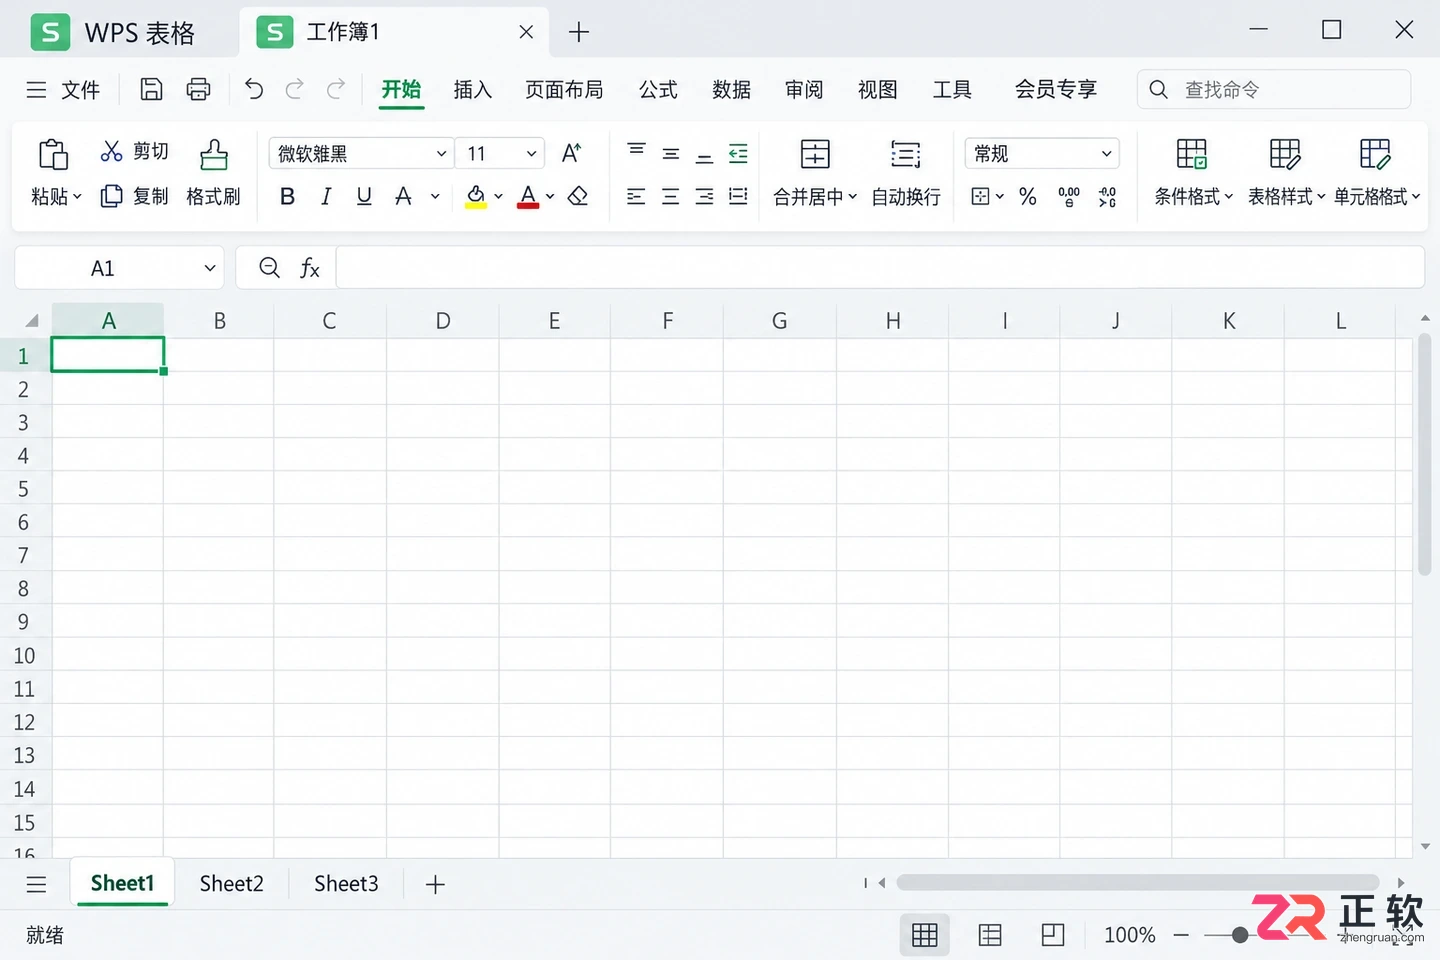The width and height of the screenshot is (1440, 960).
Task: Click the decrease indent icon
Action: click(x=738, y=153)
